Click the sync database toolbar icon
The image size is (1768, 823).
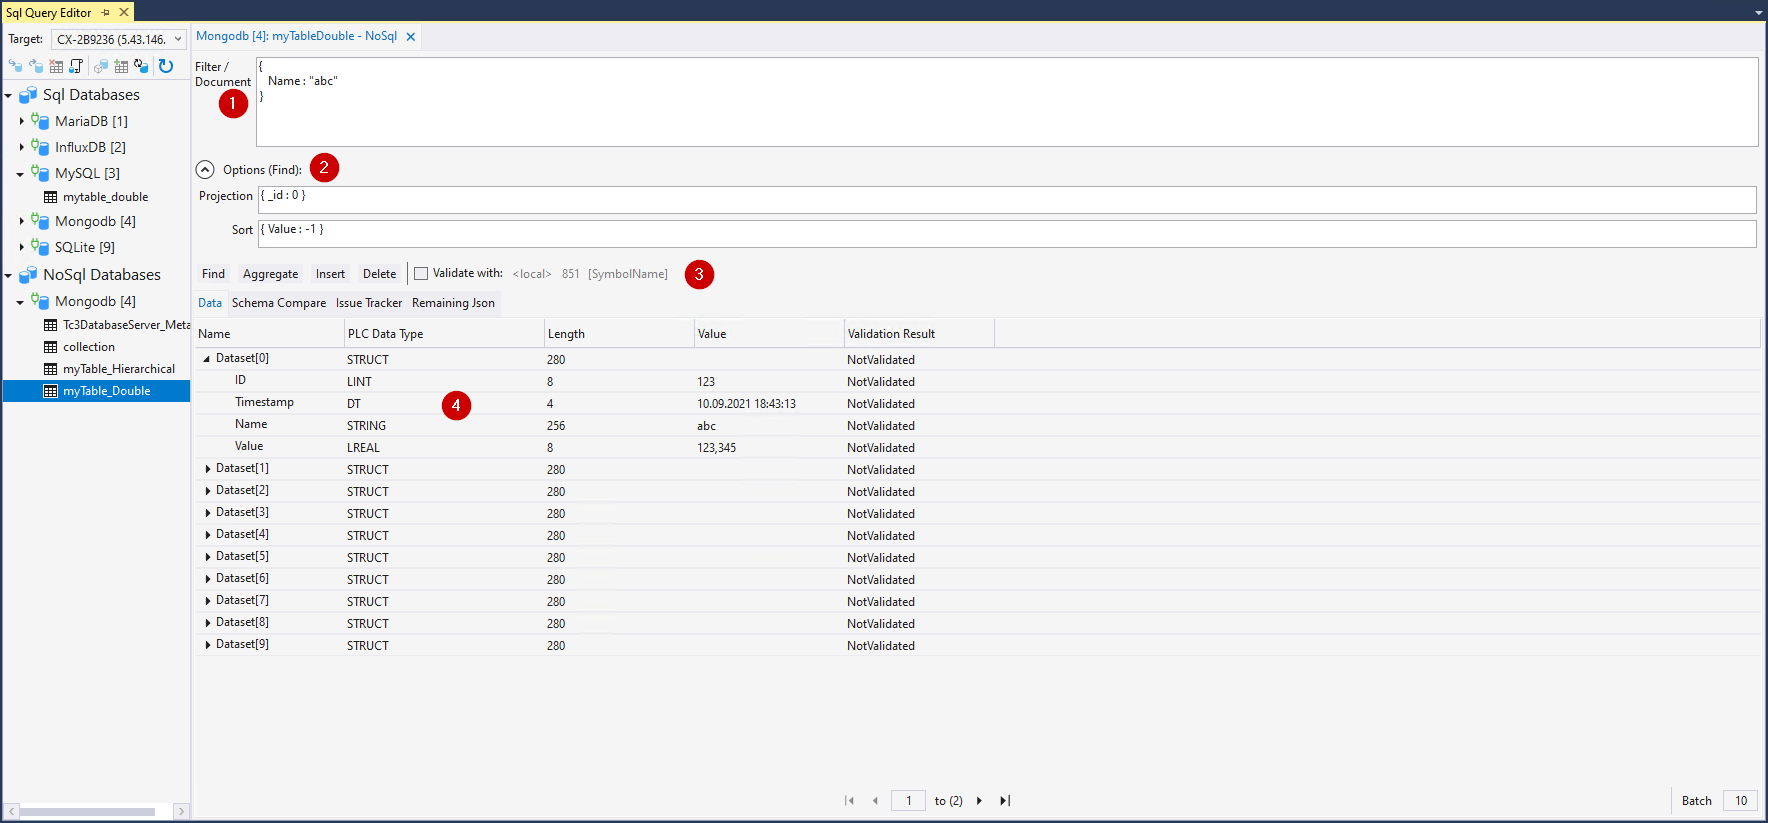[141, 66]
